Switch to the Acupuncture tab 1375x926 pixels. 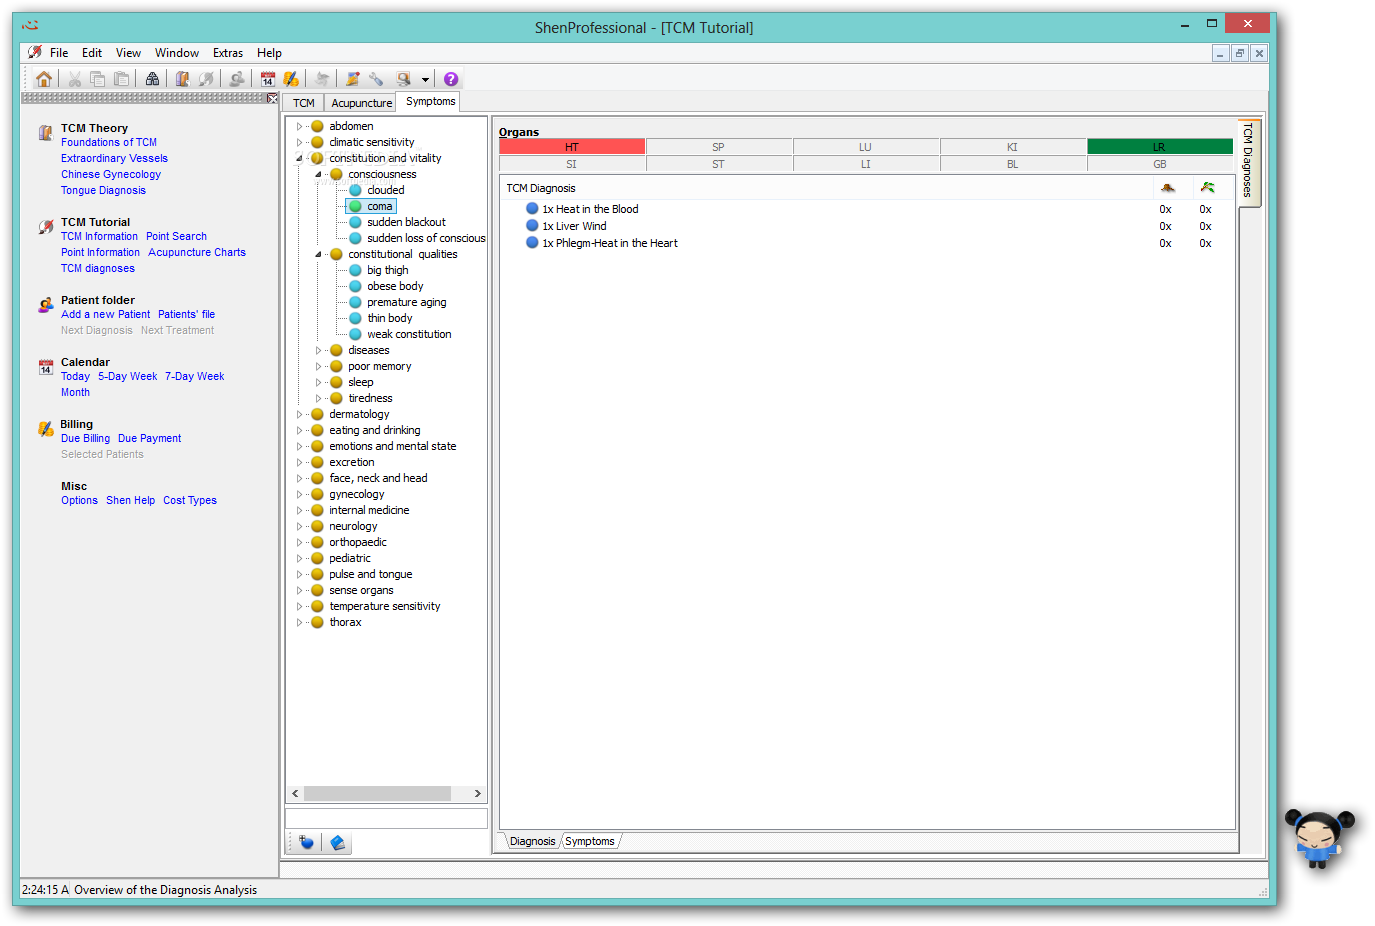click(361, 103)
